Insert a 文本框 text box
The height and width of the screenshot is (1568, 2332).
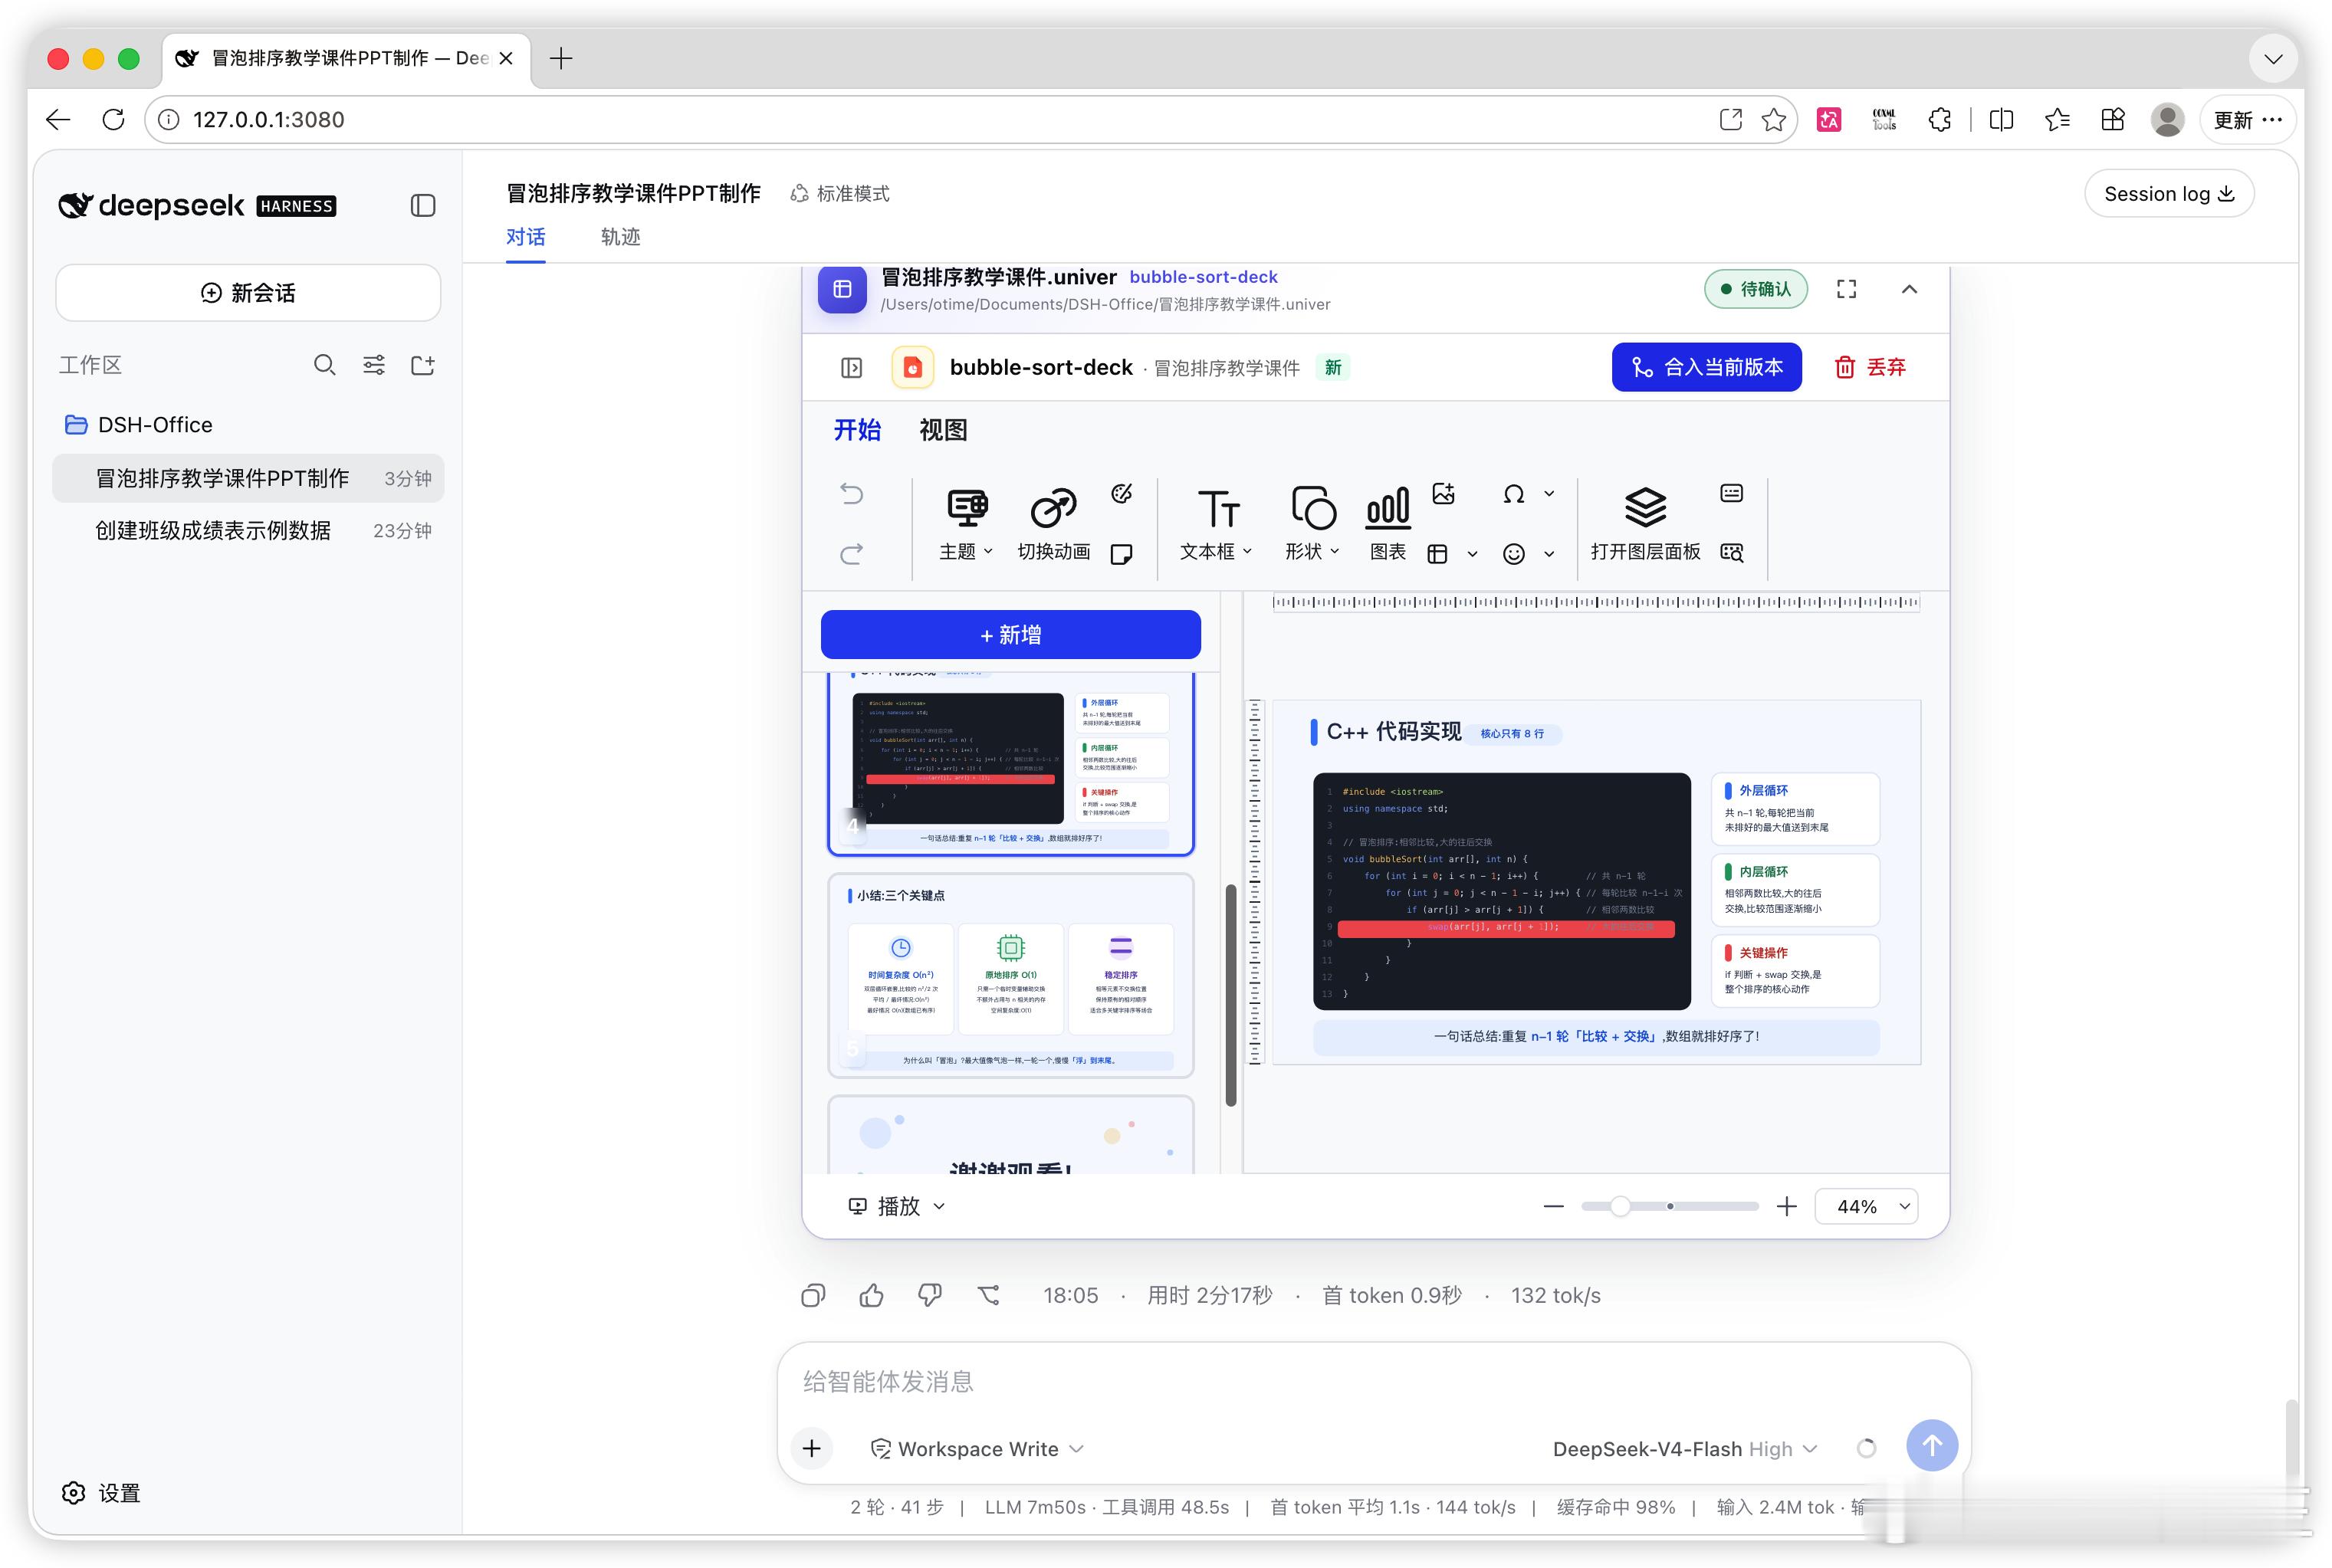click(1217, 524)
